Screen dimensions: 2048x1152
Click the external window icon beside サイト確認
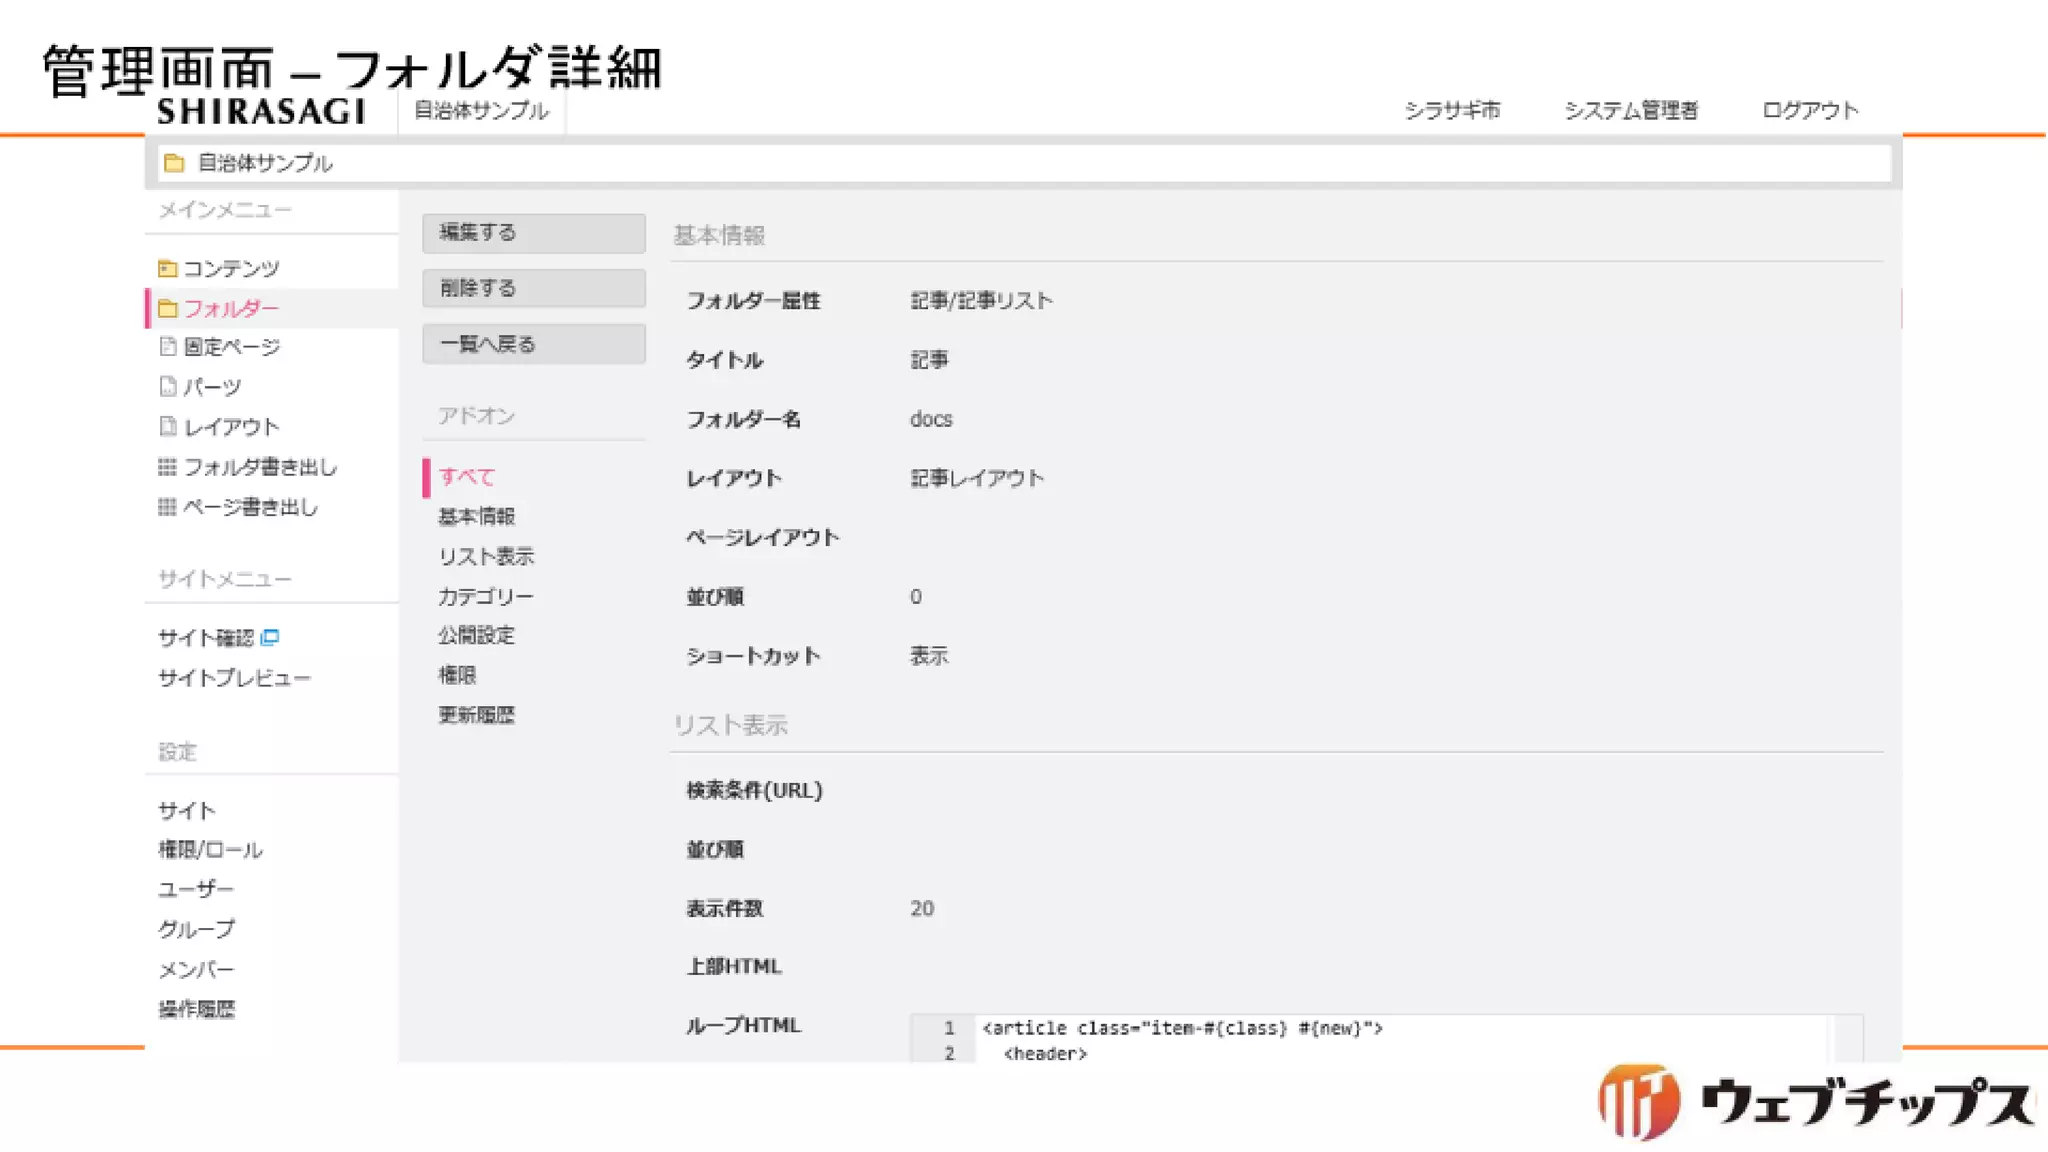click(270, 637)
